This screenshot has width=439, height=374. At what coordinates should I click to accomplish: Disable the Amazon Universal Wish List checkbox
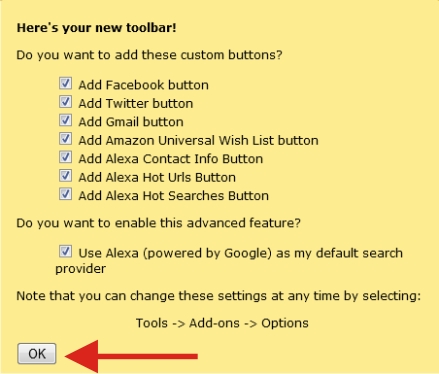[x=65, y=138]
